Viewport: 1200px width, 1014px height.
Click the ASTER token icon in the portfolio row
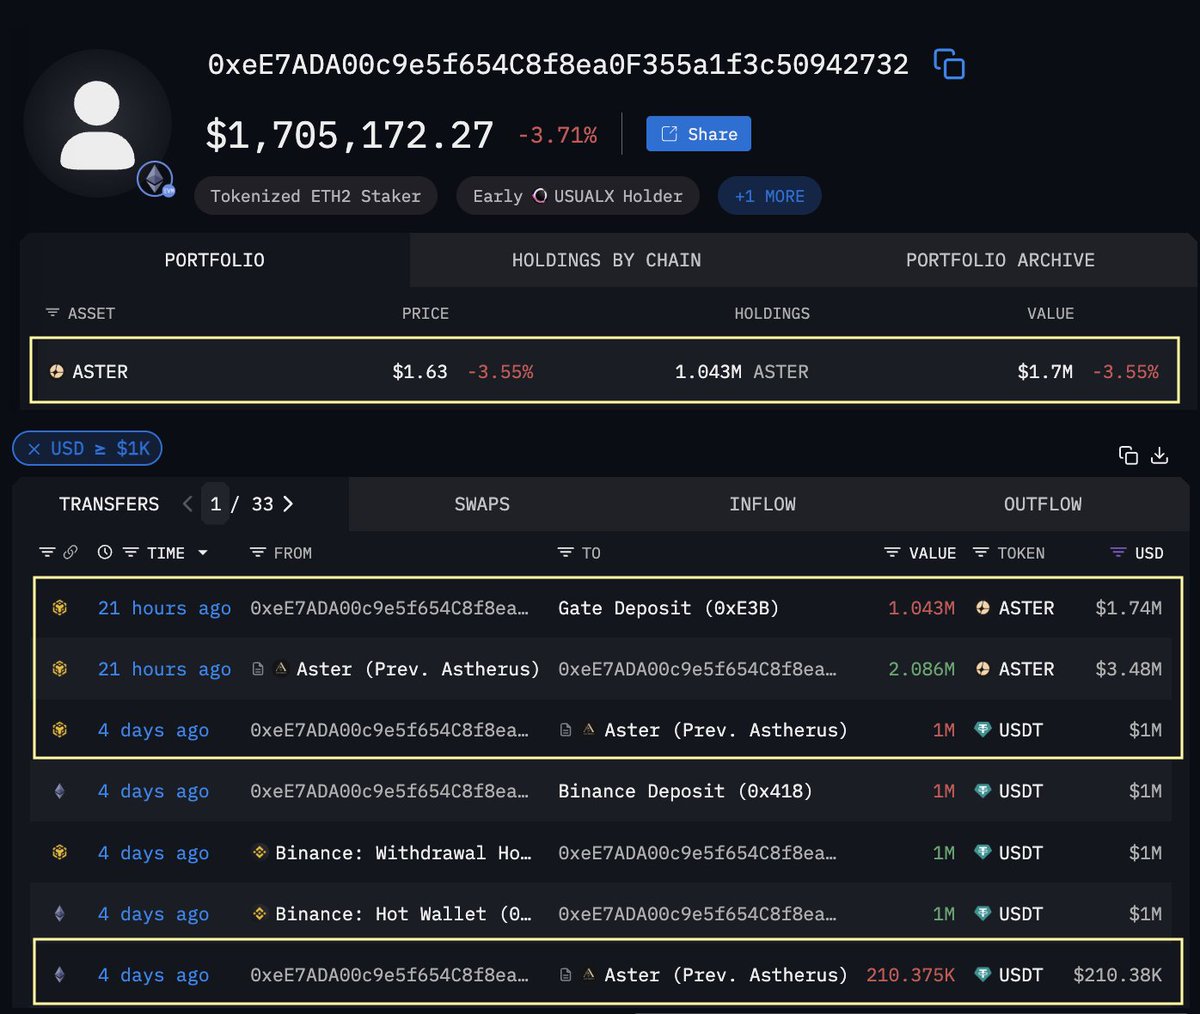click(57, 372)
